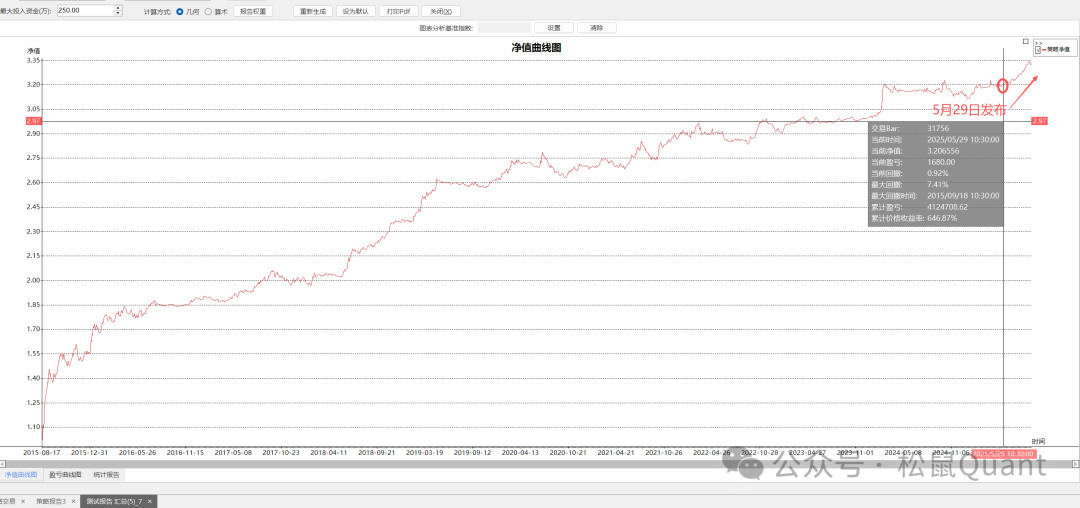
Task: Click the 设为默认 button
Action: point(355,11)
